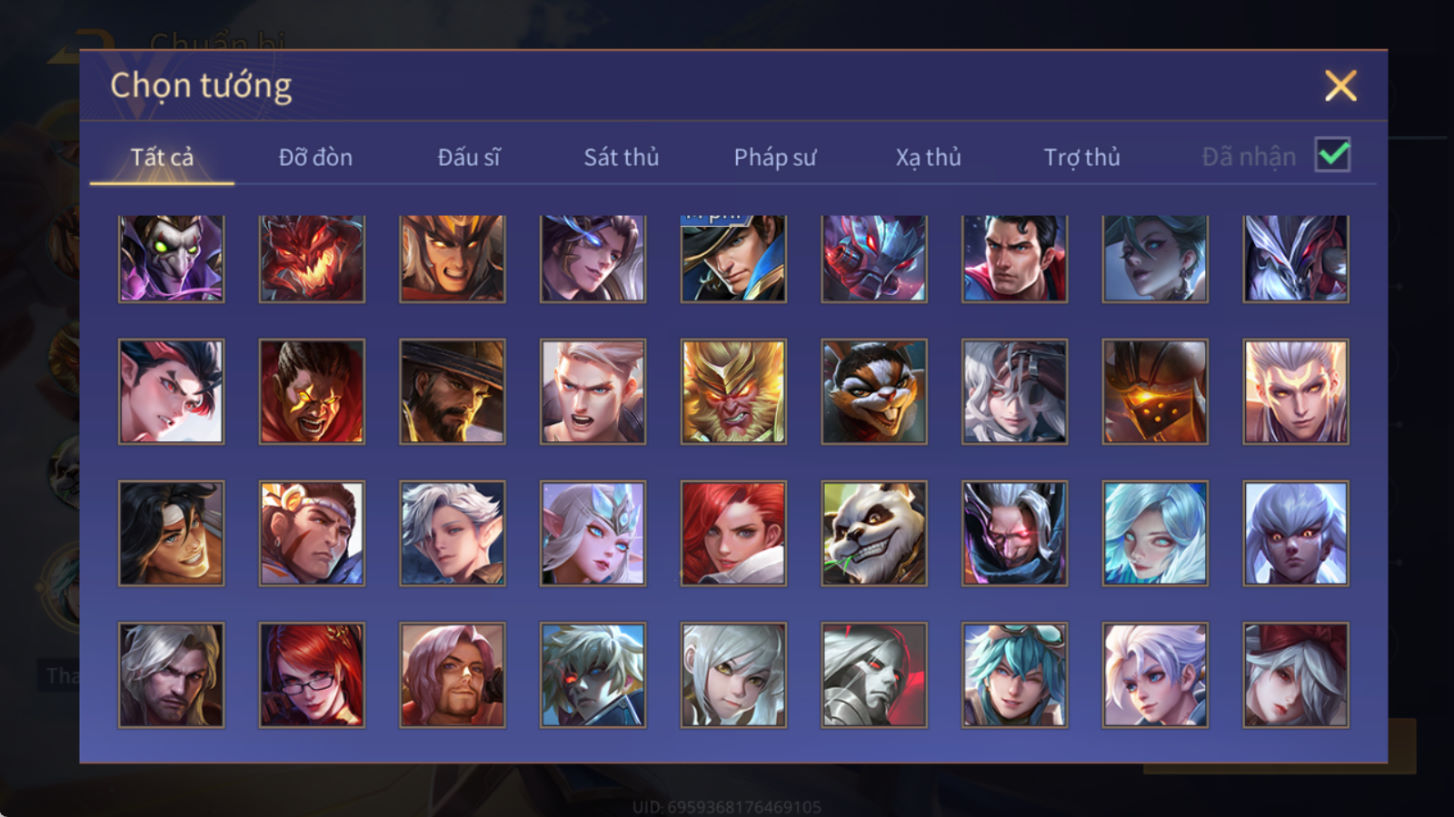Pick the teal-haired hero with goggles
1454x817 pixels.
coord(1014,675)
